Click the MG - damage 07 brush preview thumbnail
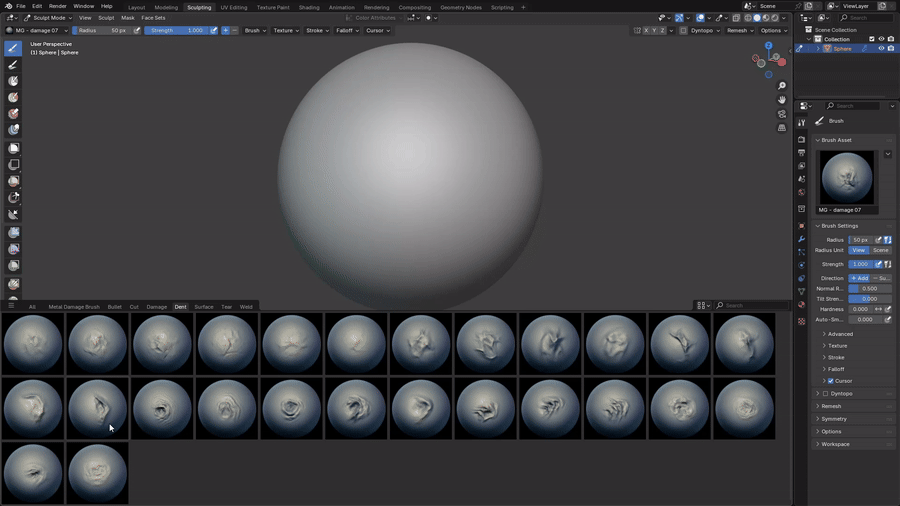This screenshot has width=900, height=506. tap(847, 178)
